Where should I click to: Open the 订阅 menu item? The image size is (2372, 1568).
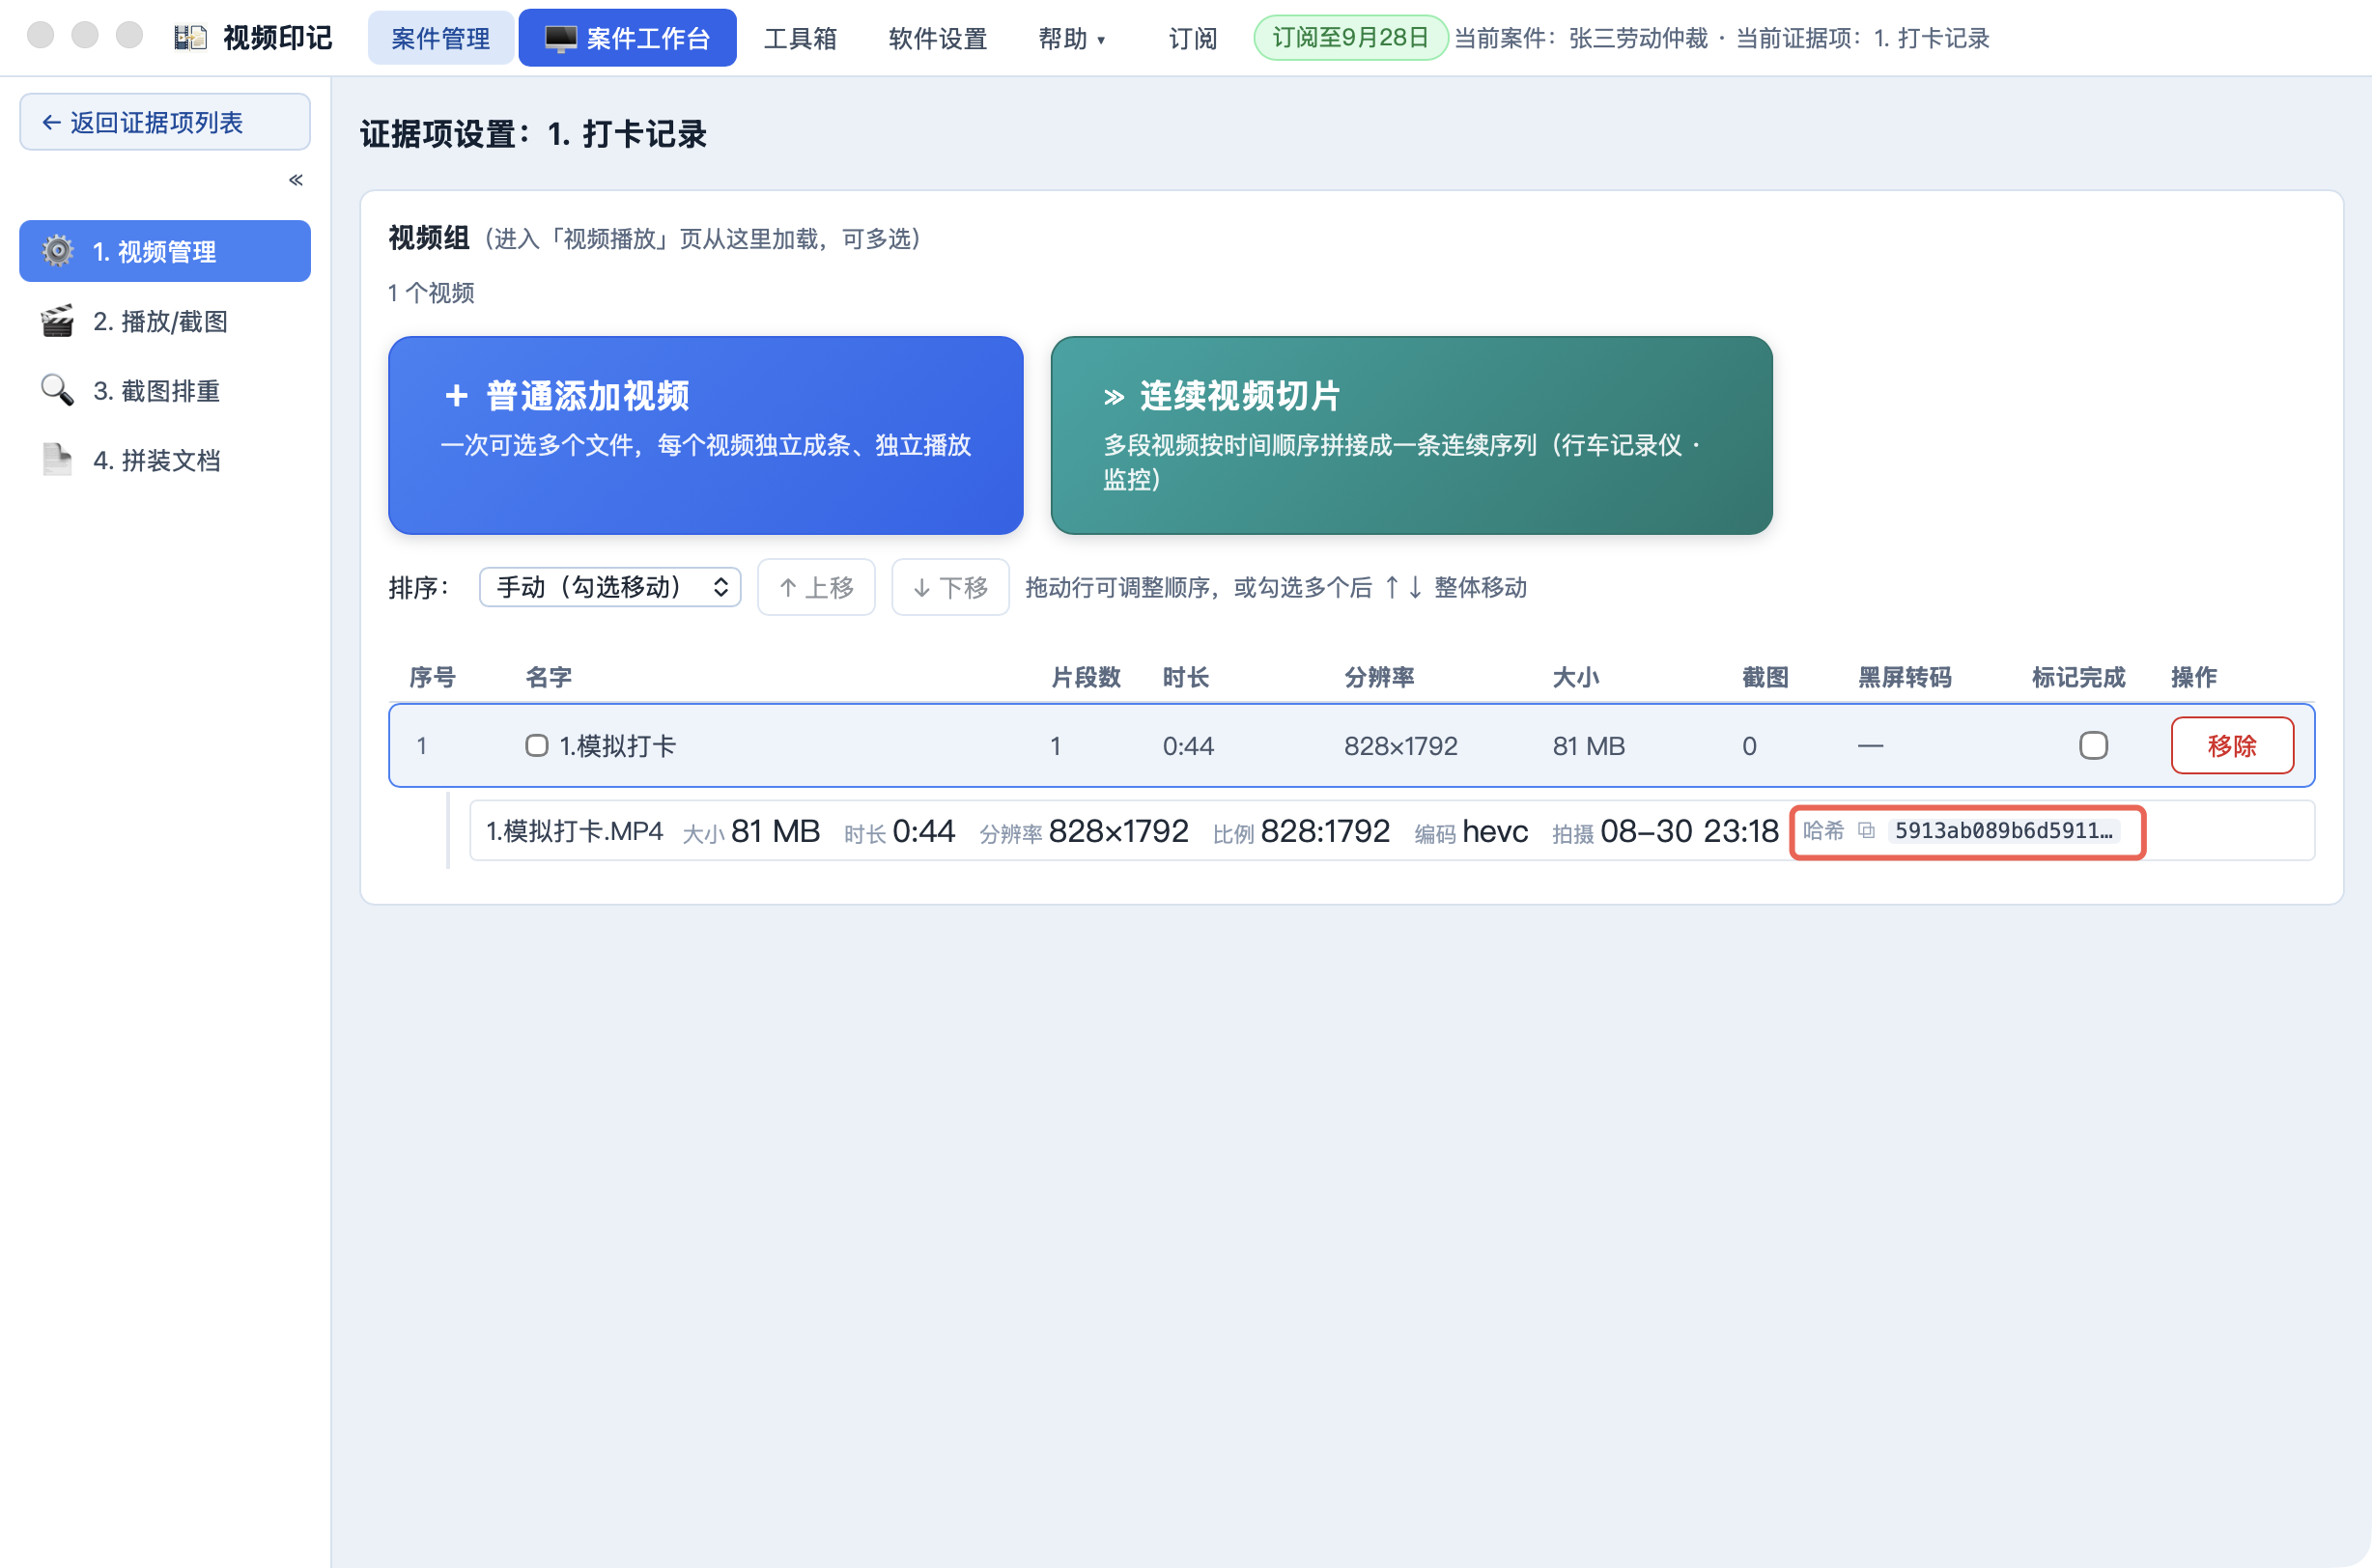click(1193, 39)
